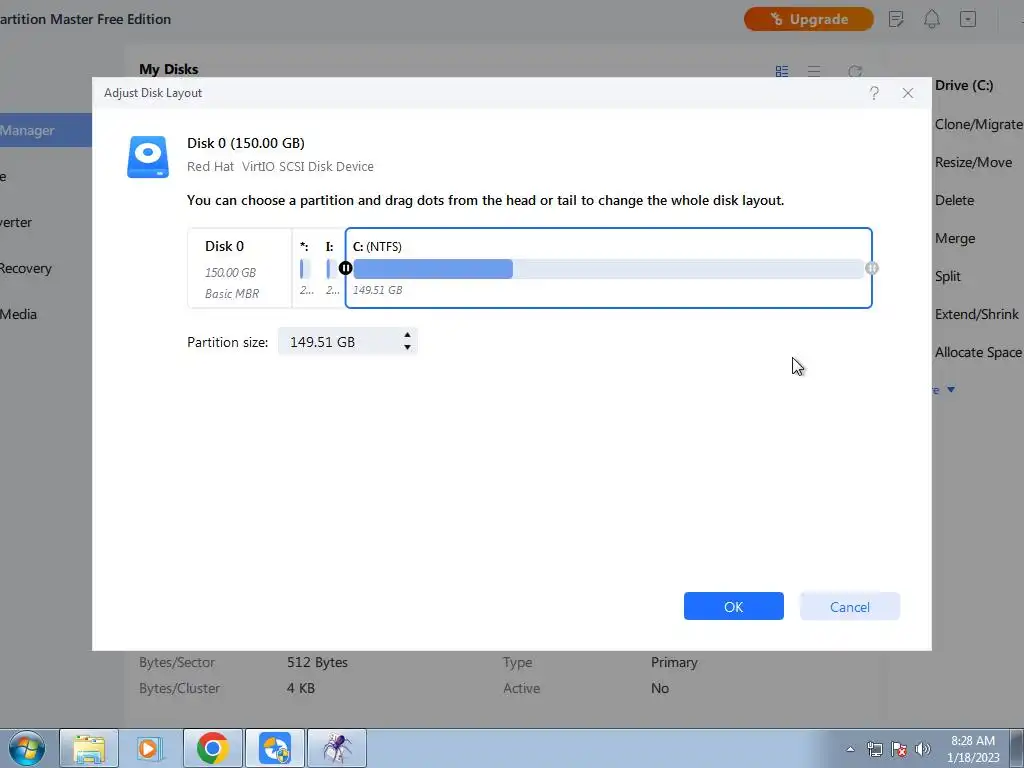The image size is (1024, 768).
Task: Grab the head dot of C: partition
Action: coord(345,268)
